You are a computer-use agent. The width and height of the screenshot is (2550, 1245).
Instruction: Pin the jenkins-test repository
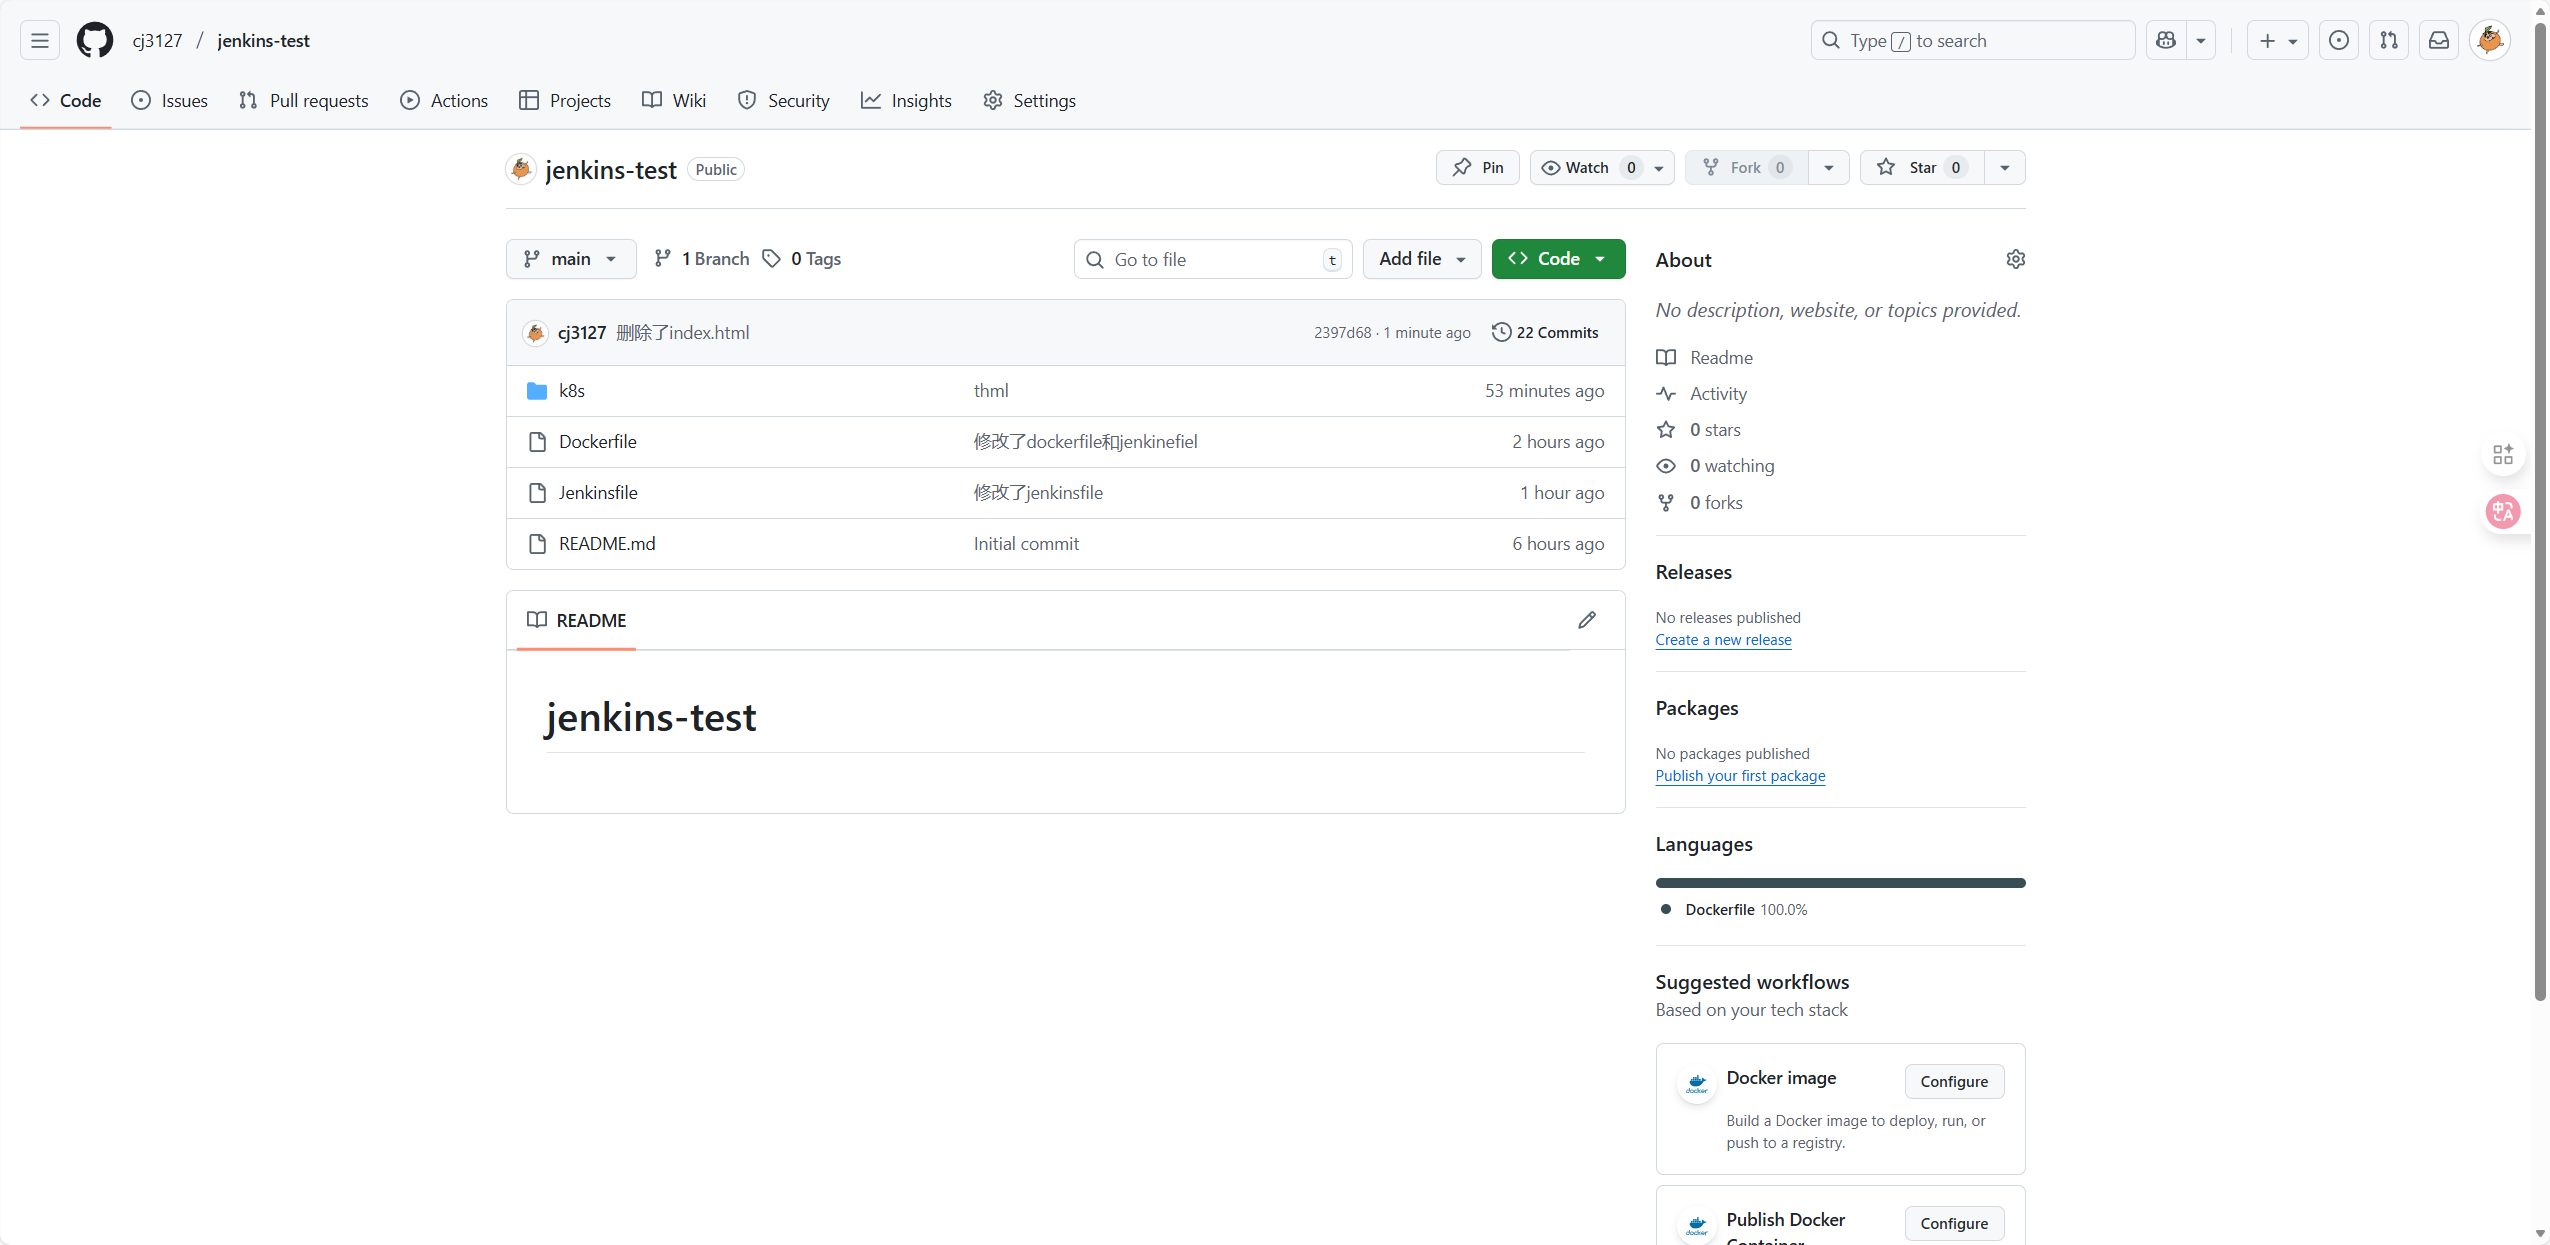[1478, 168]
